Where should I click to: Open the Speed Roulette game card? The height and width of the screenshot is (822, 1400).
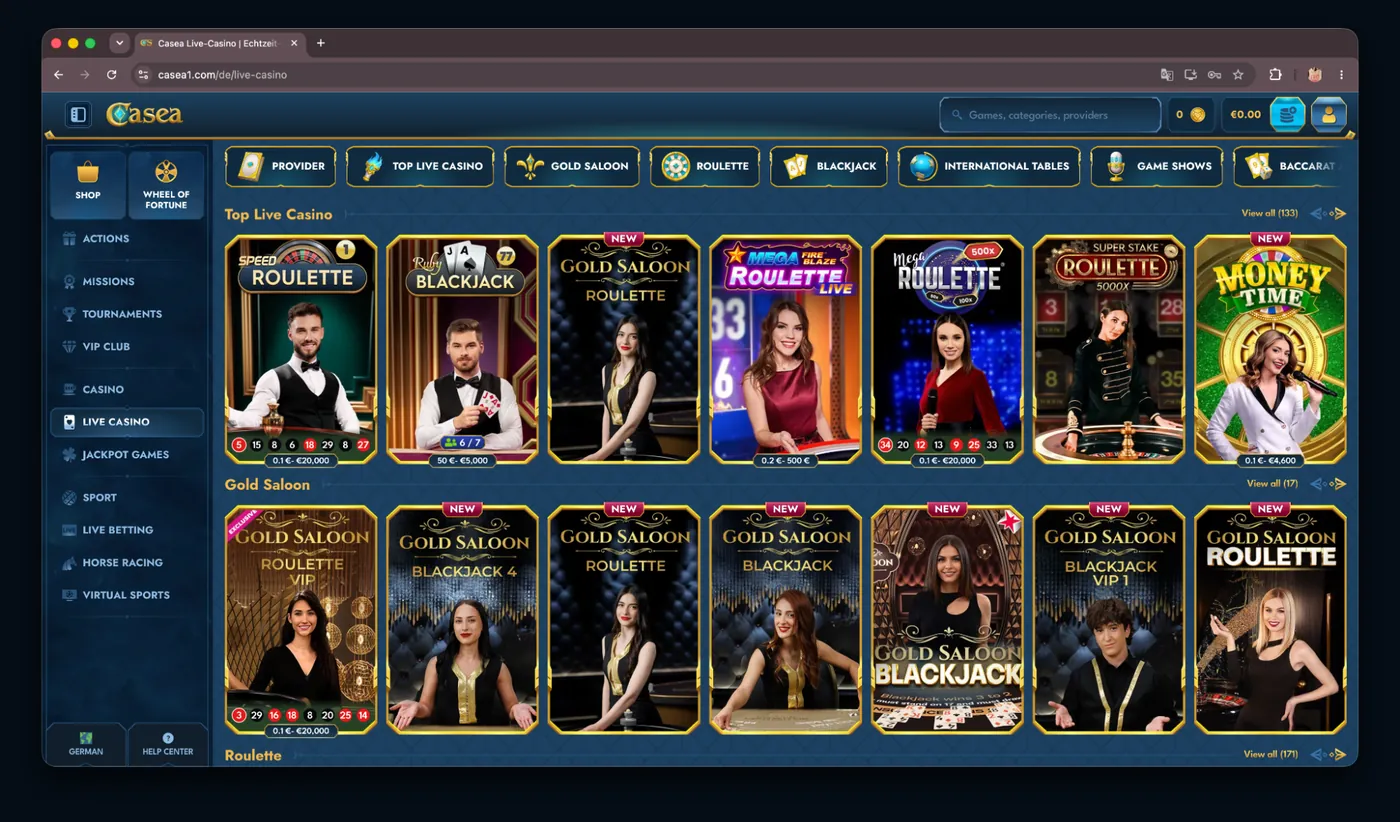tap(301, 349)
